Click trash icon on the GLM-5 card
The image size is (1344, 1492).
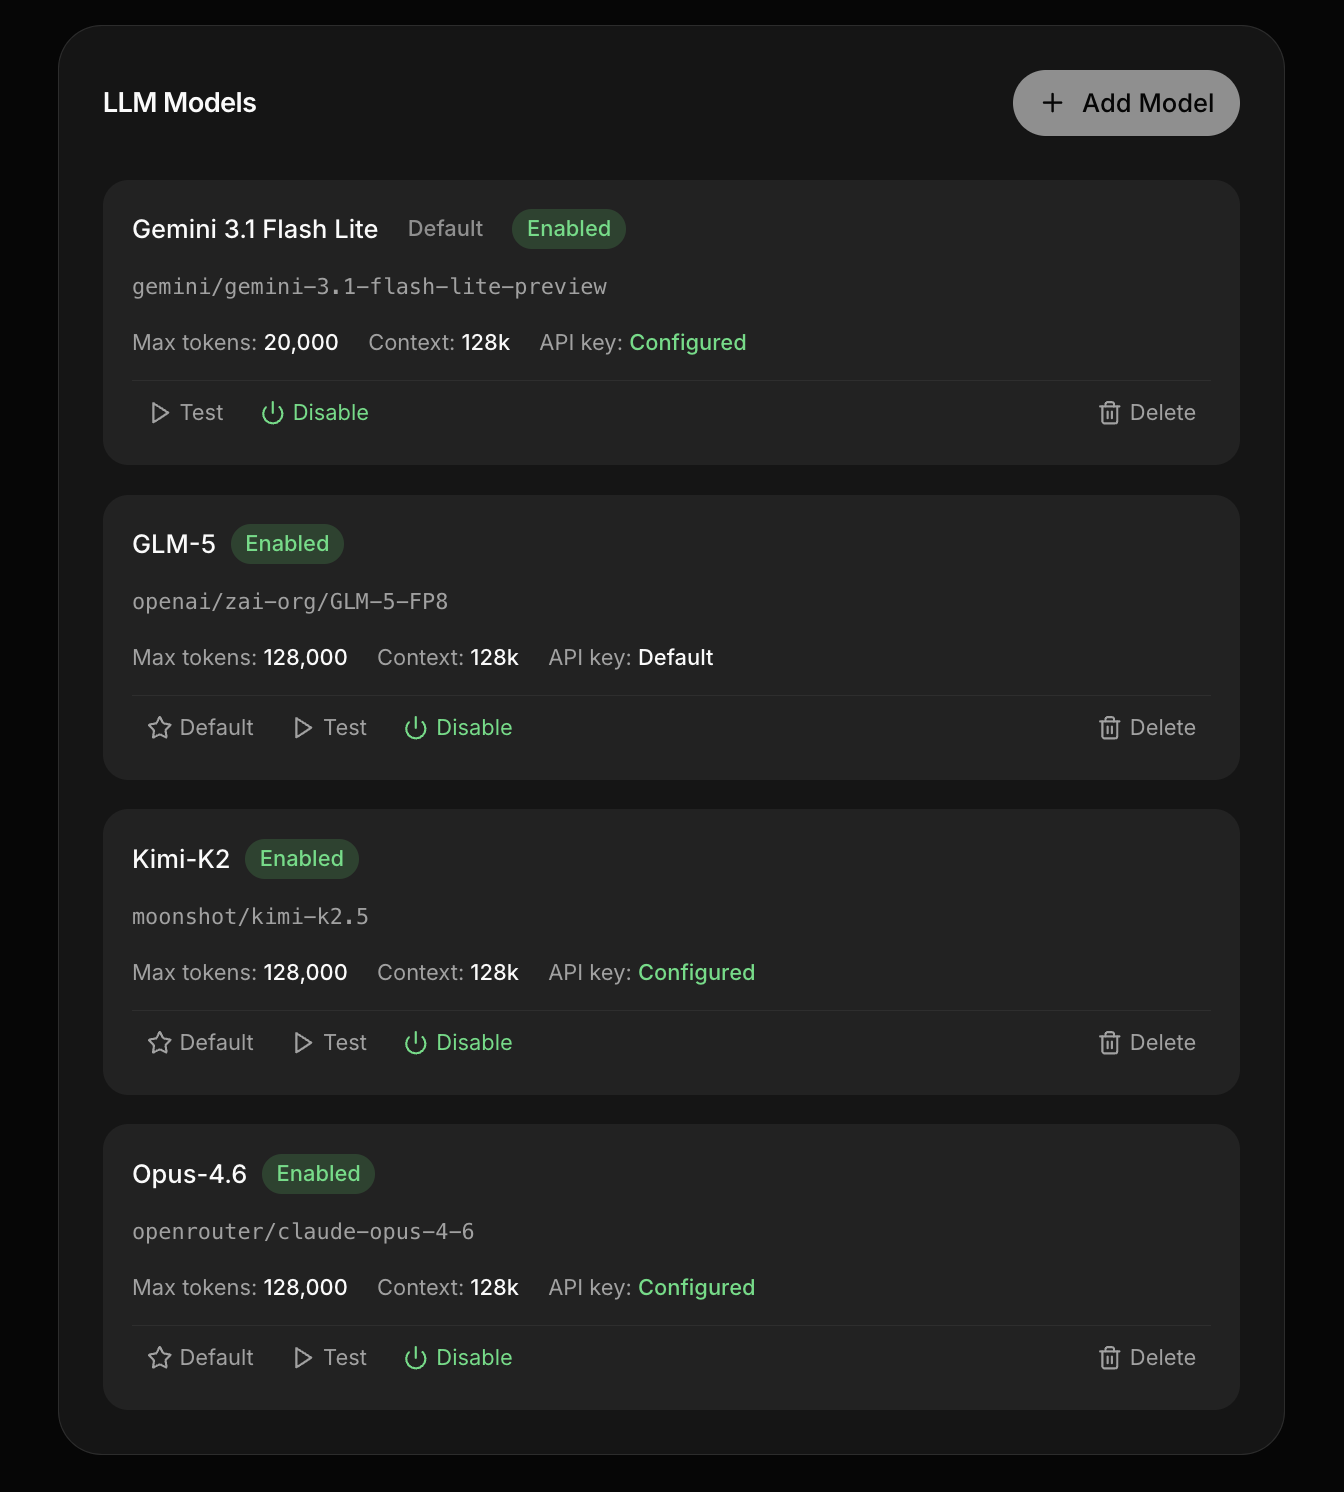pyautogui.click(x=1109, y=728)
